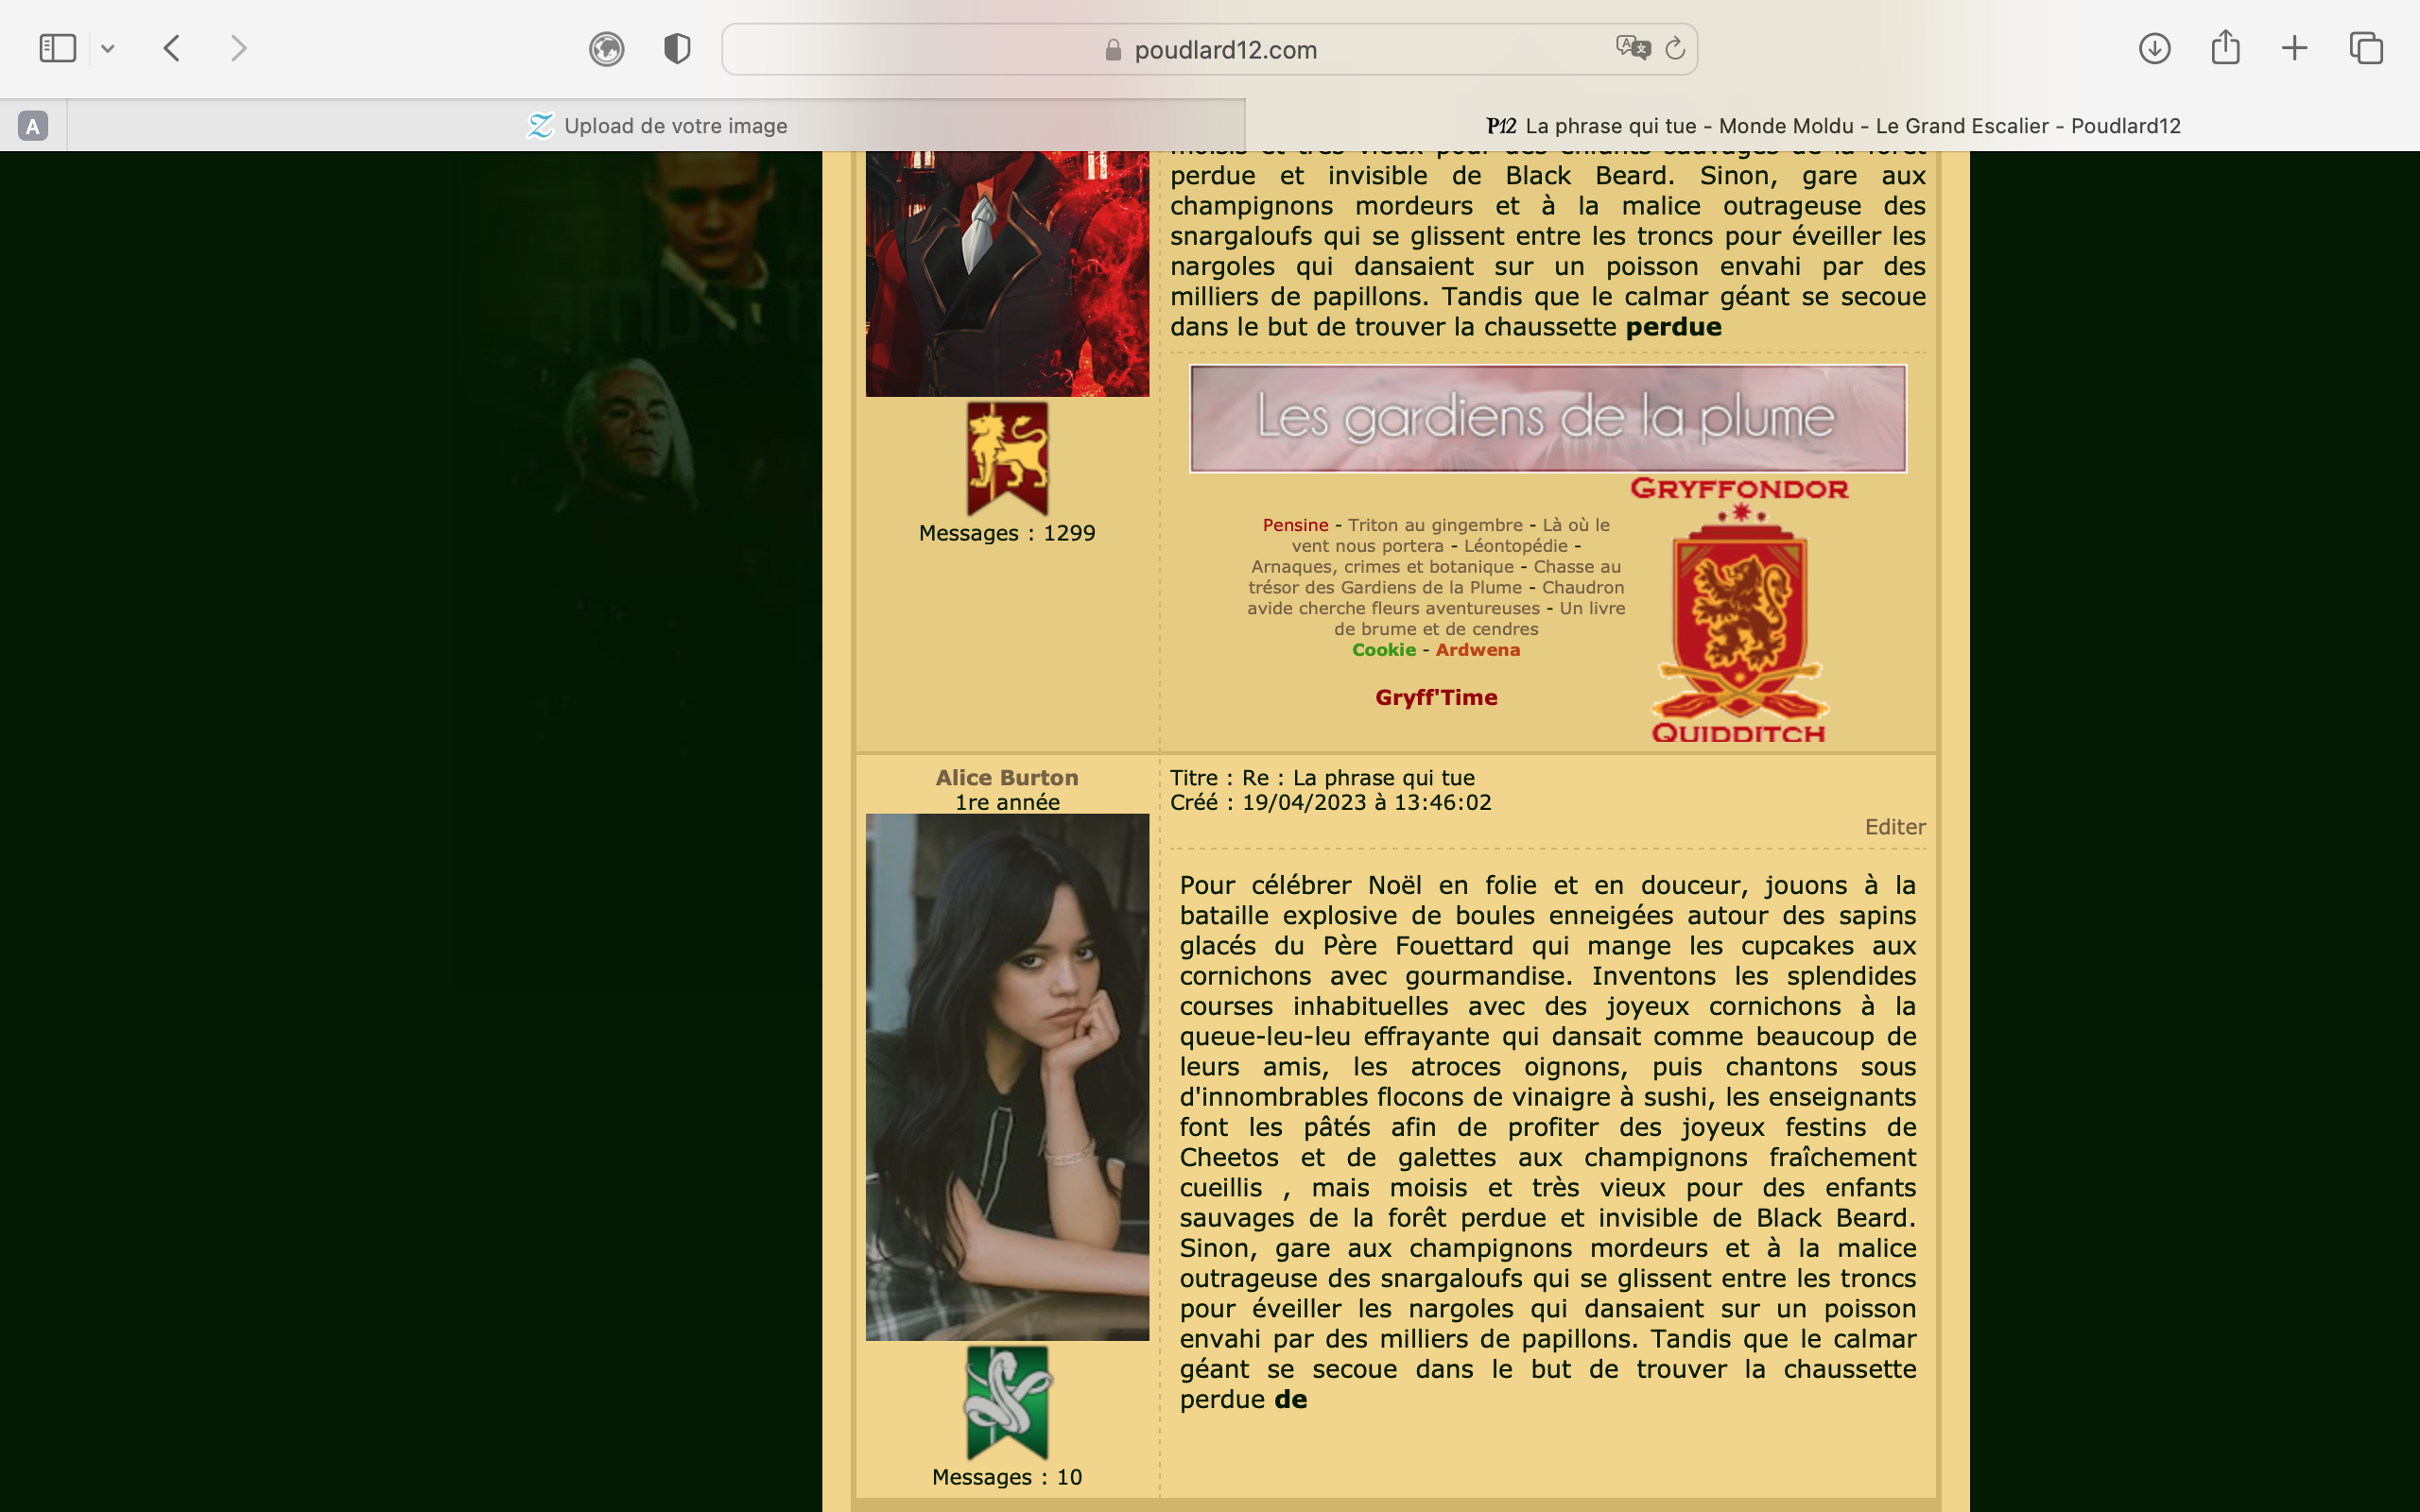
Task: Open the Gryff'Time link
Action: tap(1436, 697)
